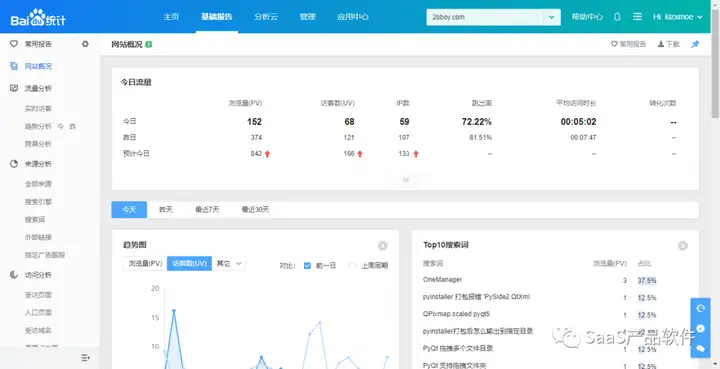The image size is (720, 369).
Task: Open 应用中心 in top navigation
Action: tap(353, 17)
